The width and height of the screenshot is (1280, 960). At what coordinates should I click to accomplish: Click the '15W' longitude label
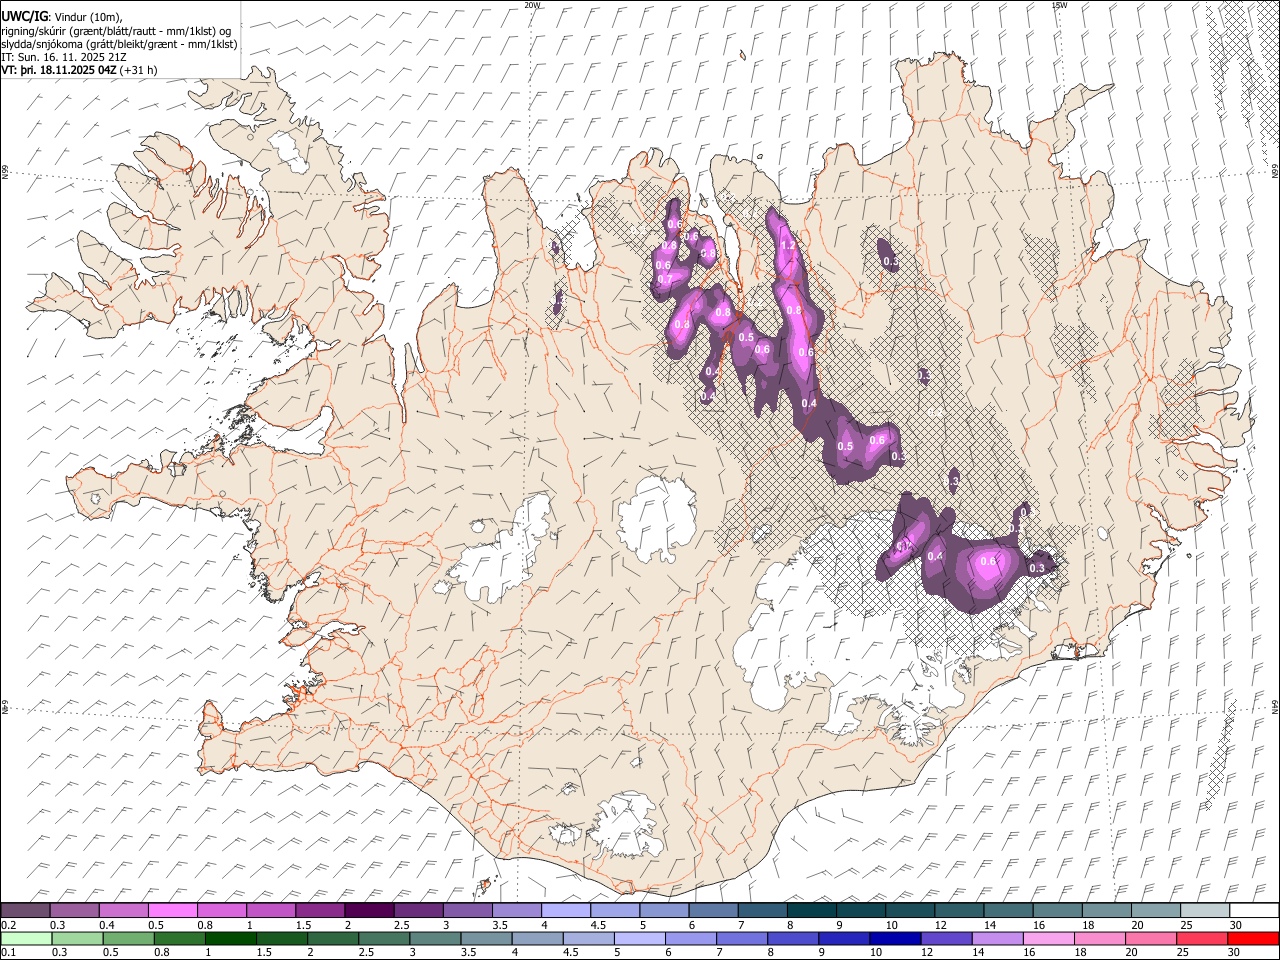(1059, 5)
